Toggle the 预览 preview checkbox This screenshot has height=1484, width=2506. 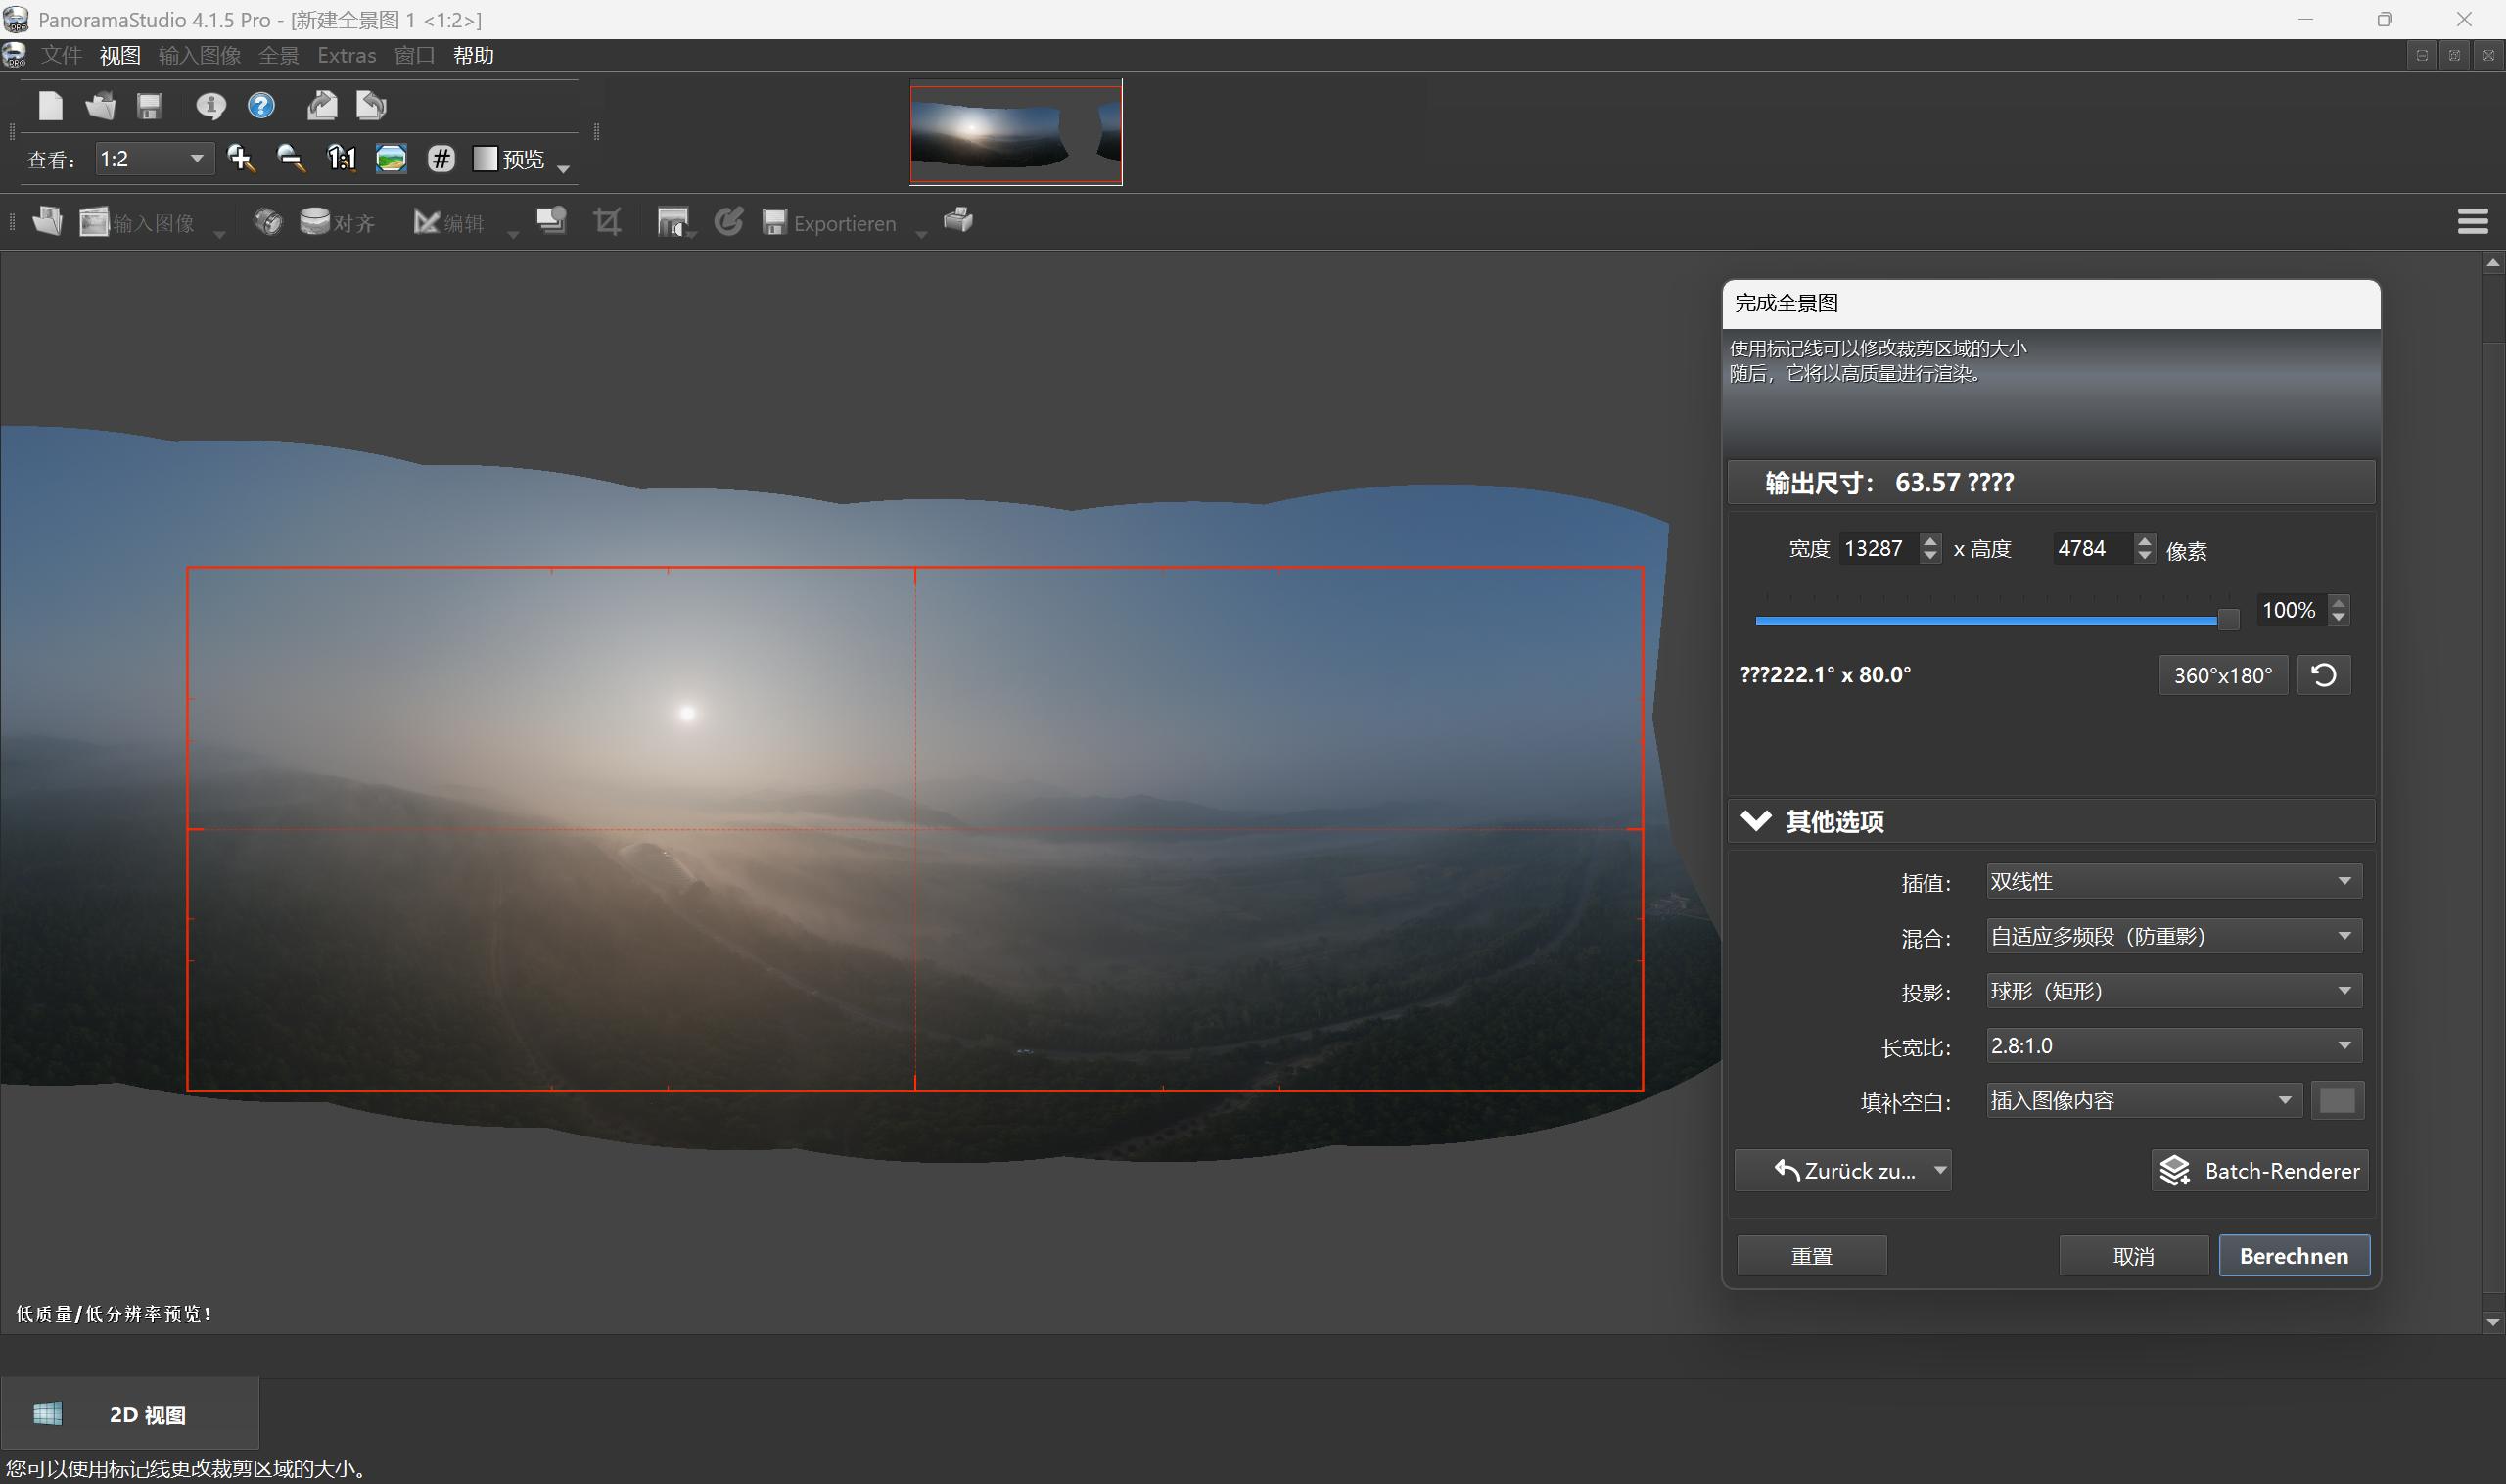485,159
